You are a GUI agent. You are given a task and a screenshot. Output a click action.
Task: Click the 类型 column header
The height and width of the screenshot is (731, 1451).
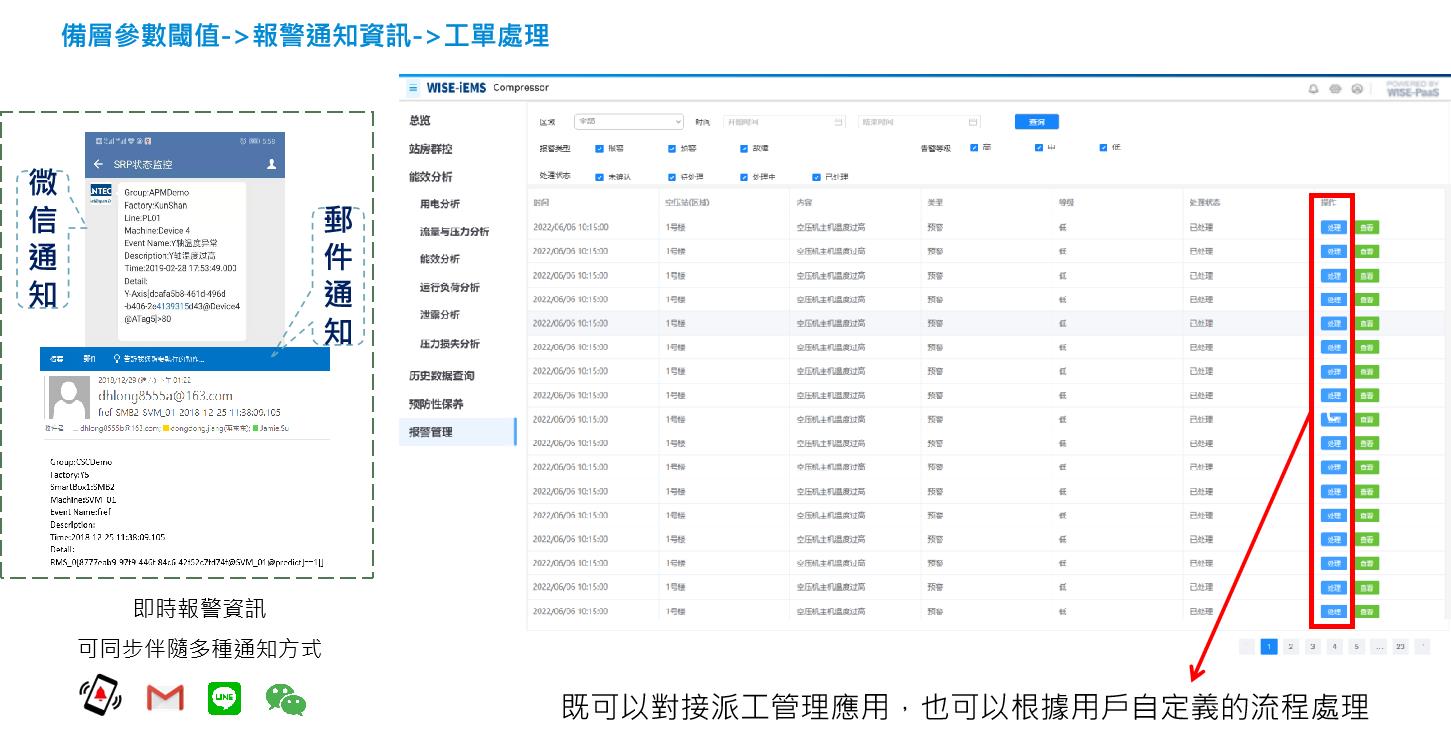coord(936,203)
